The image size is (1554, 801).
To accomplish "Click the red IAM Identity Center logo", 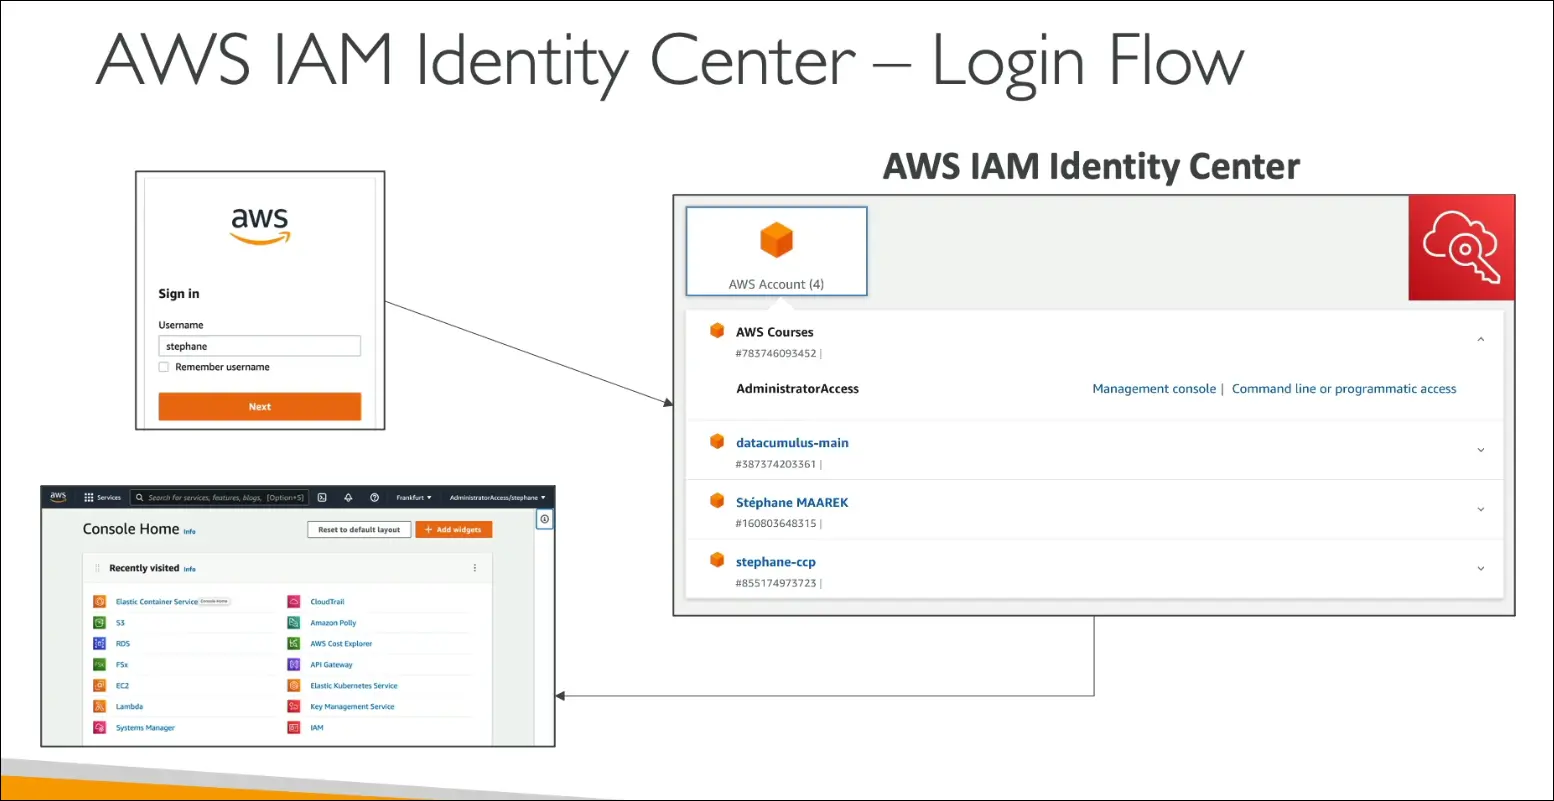I will [x=1461, y=248].
